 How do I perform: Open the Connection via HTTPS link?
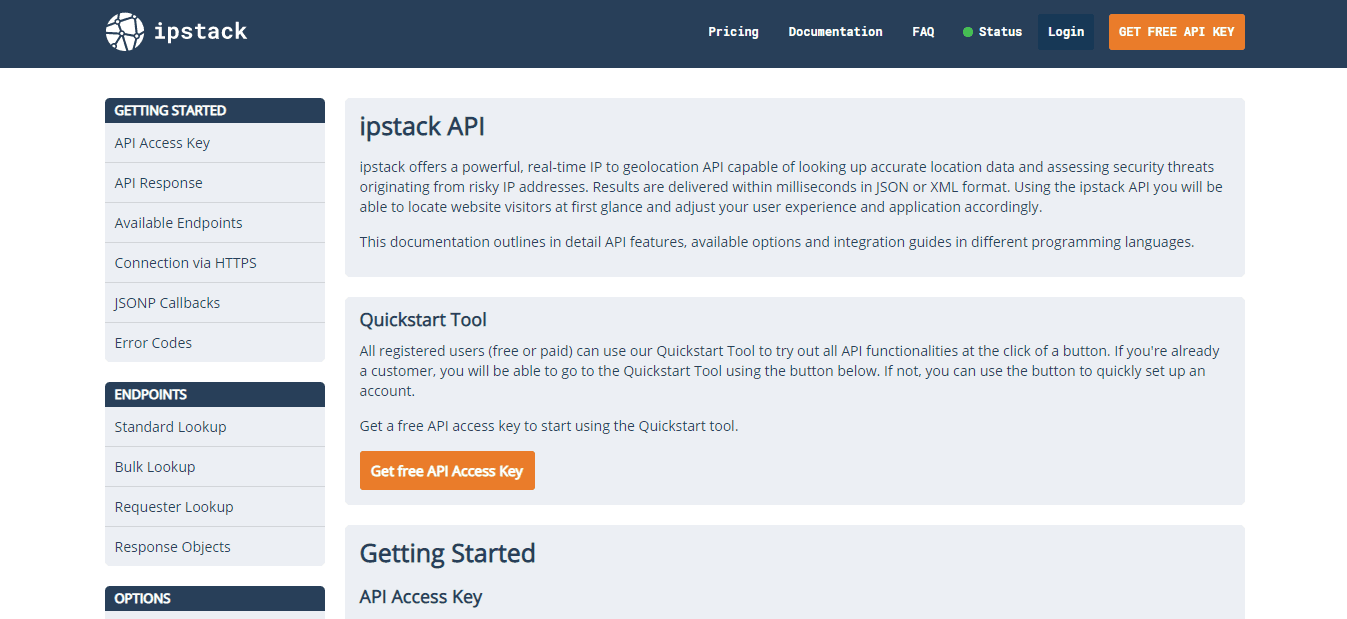[x=215, y=263]
